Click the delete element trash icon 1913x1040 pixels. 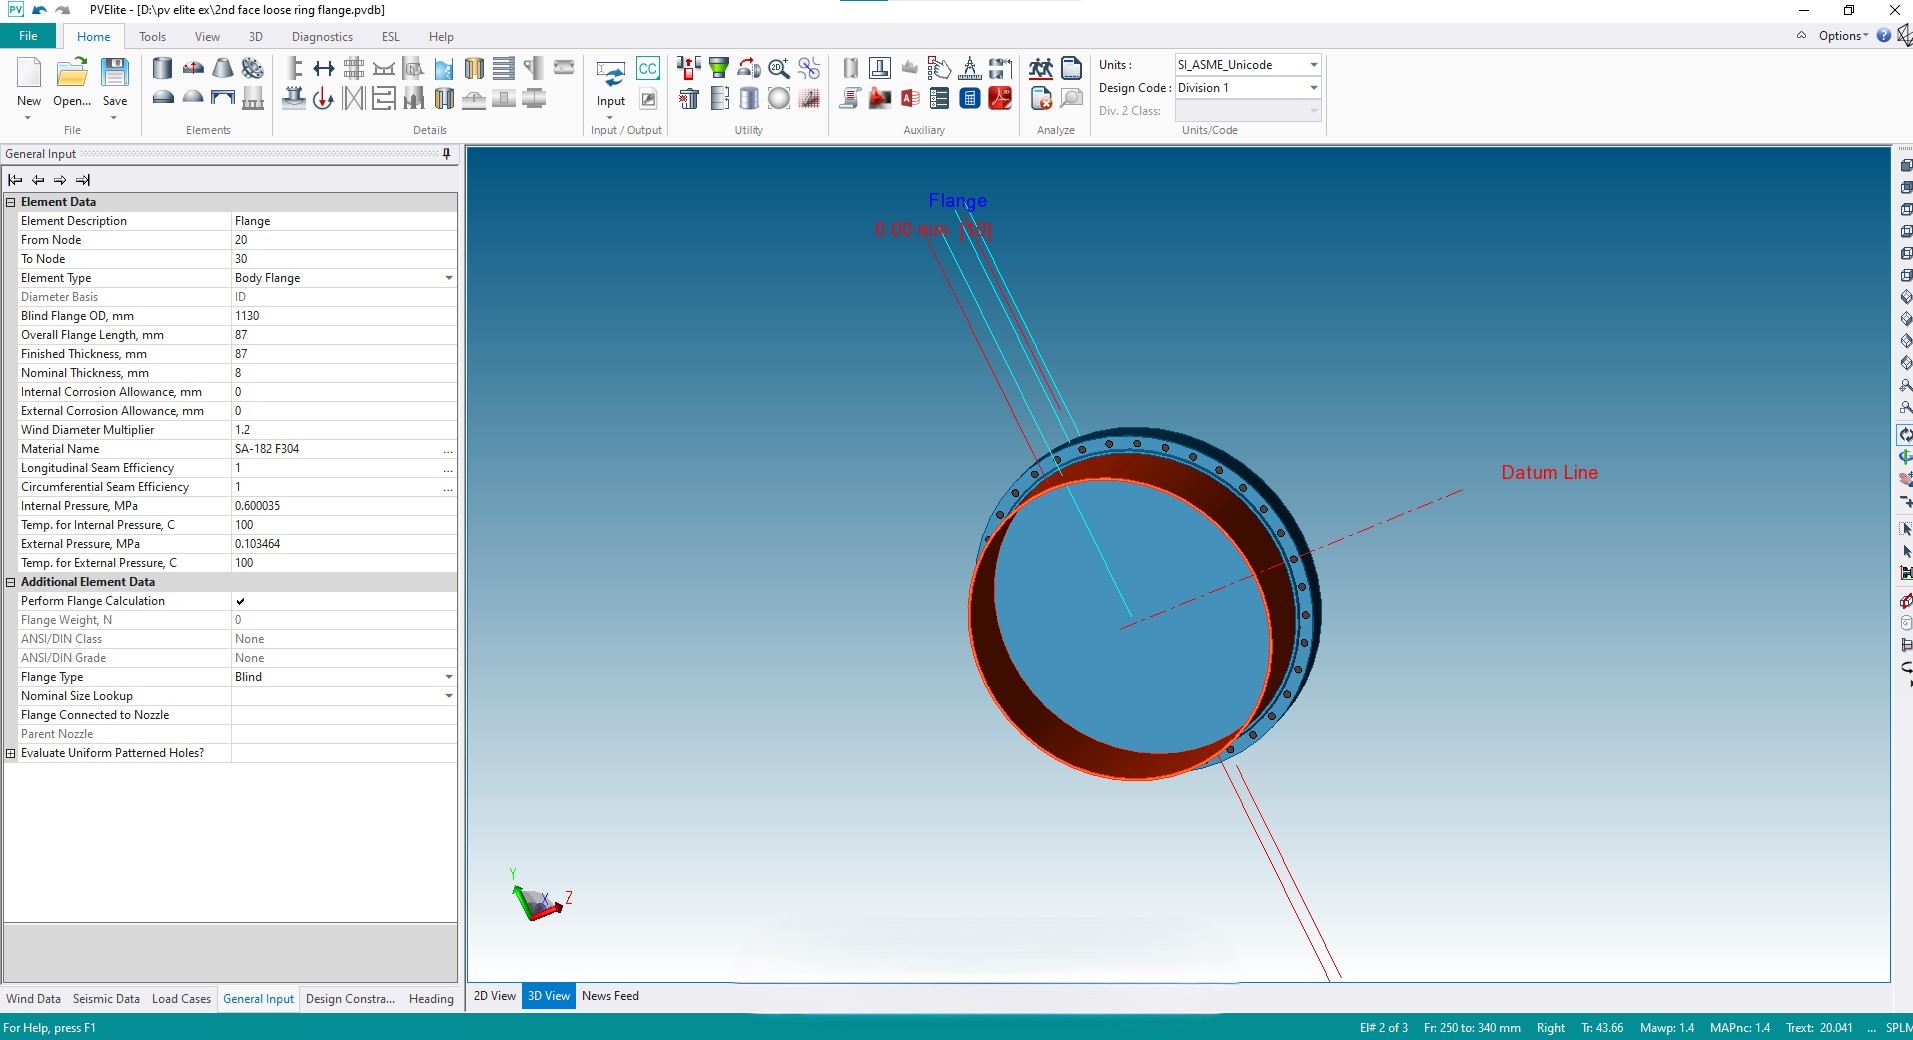click(x=688, y=98)
